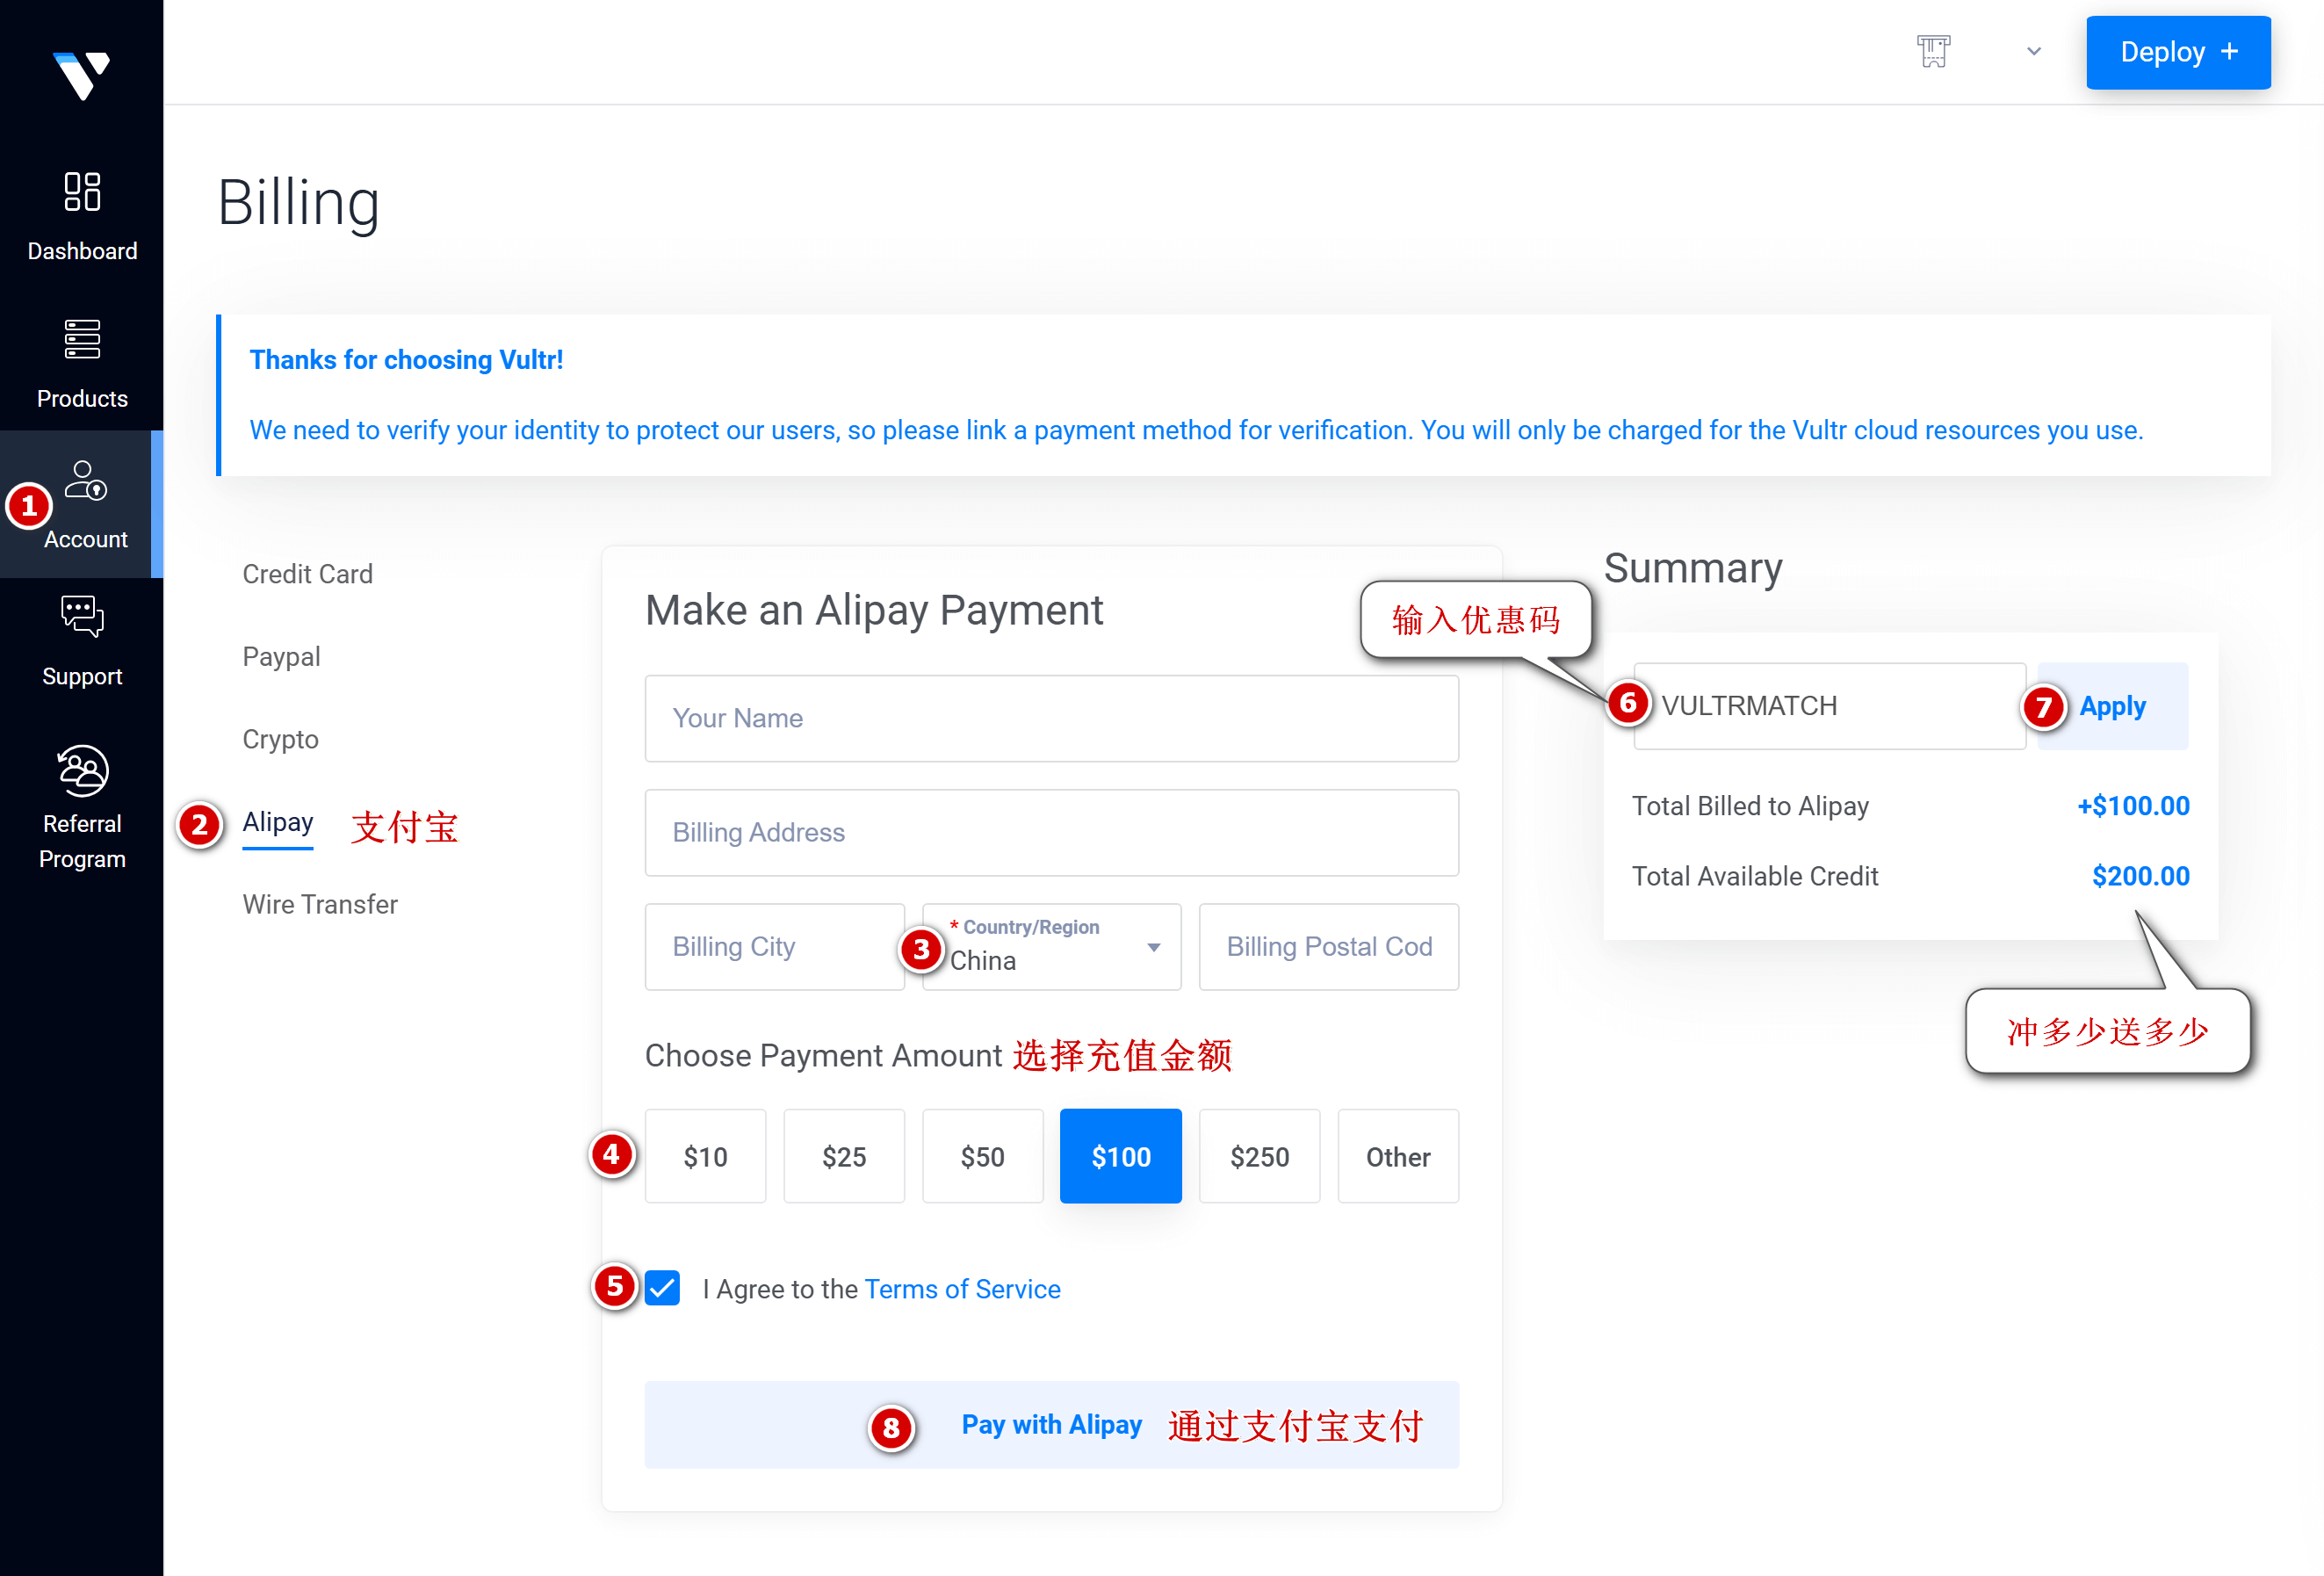Select the $100 payment amount
Viewport: 2324px width, 1576px height.
pyautogui.click(x=1120, y=1156)
